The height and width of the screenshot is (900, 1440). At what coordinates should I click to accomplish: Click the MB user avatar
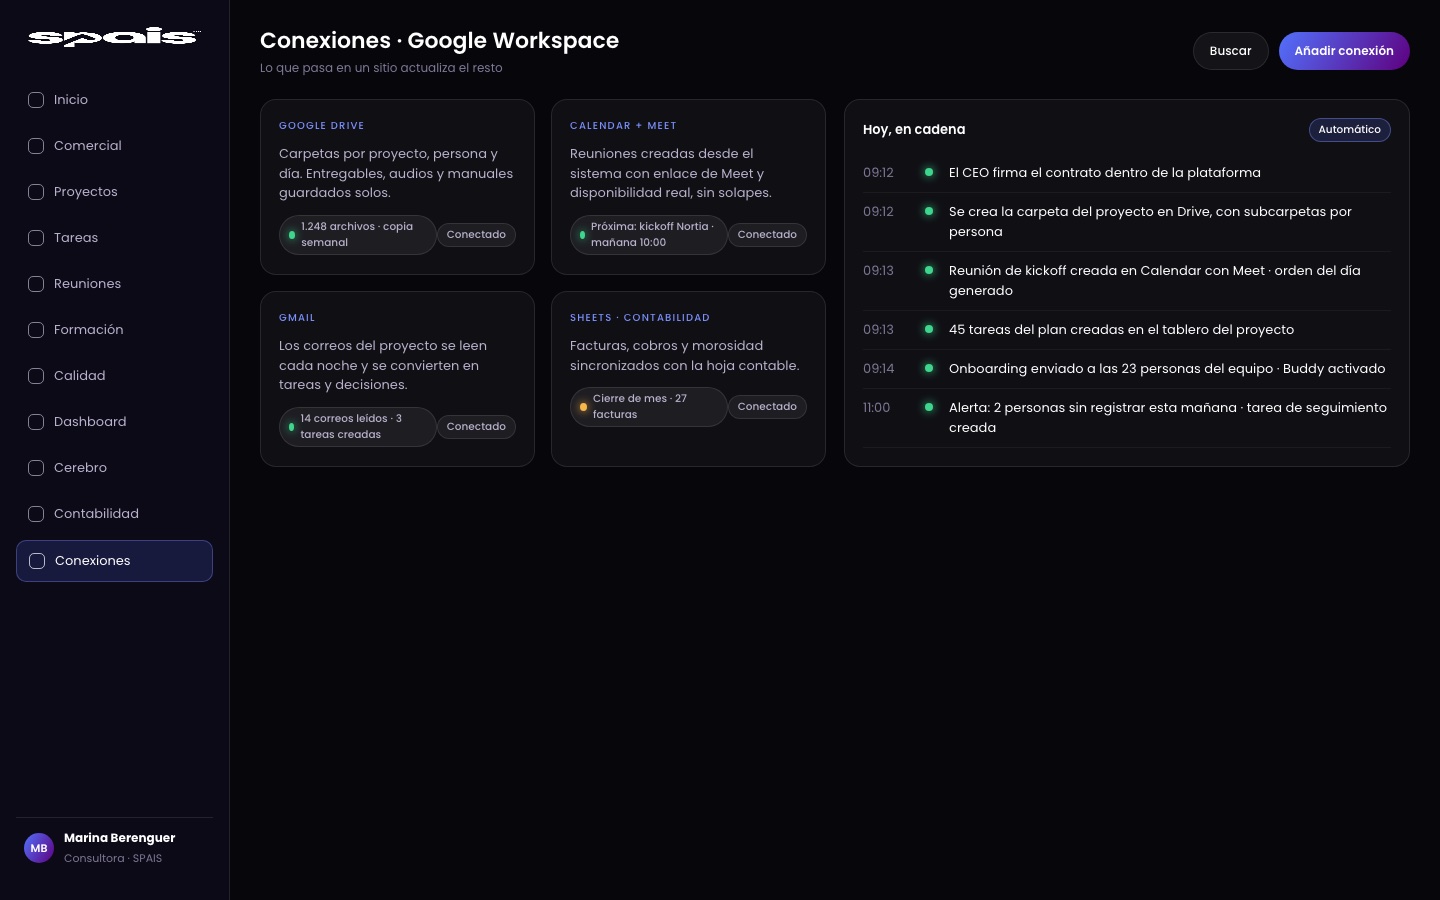click(39, 848)
